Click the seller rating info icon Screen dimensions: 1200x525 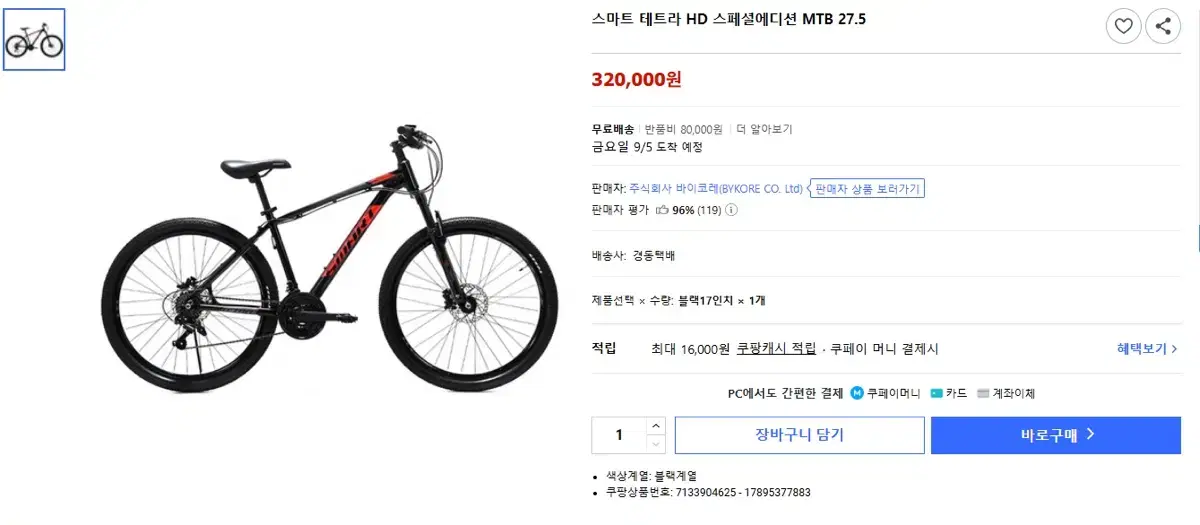(x=731, y=210)
